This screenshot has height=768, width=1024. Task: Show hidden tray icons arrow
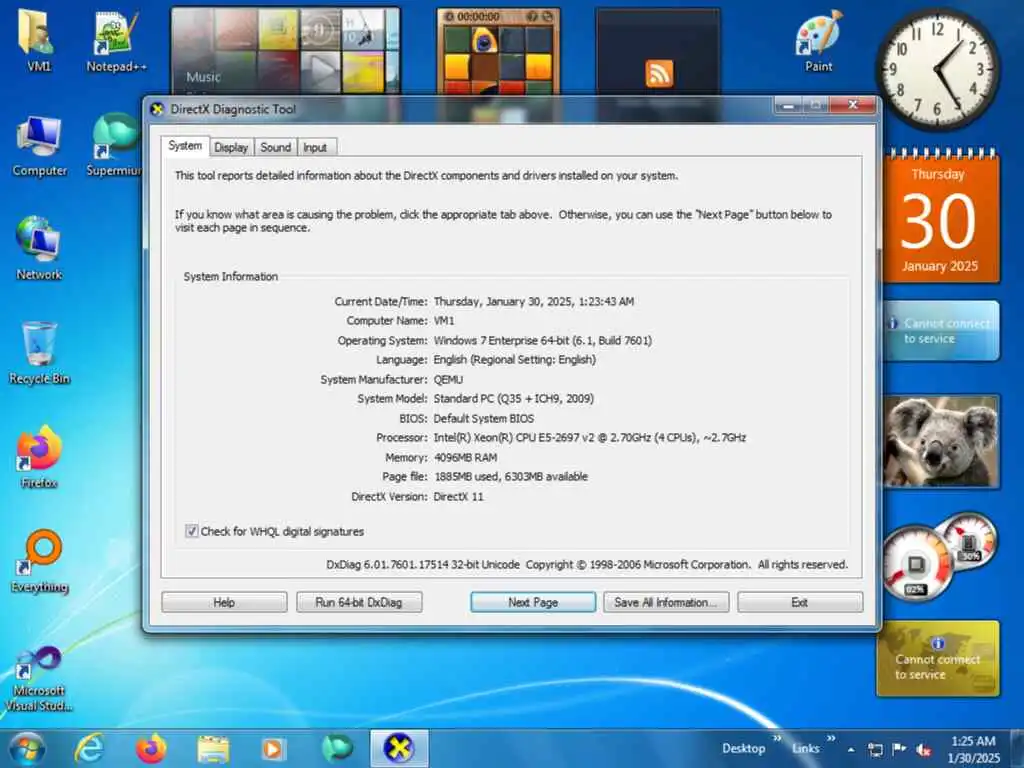click(851, 750)
